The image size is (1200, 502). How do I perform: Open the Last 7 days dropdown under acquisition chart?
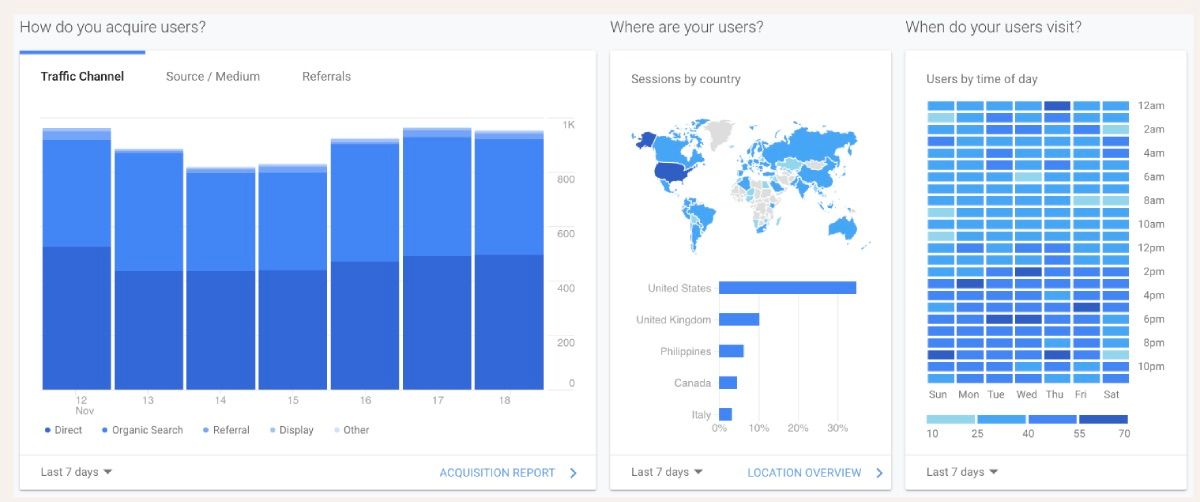click(76, 472)
